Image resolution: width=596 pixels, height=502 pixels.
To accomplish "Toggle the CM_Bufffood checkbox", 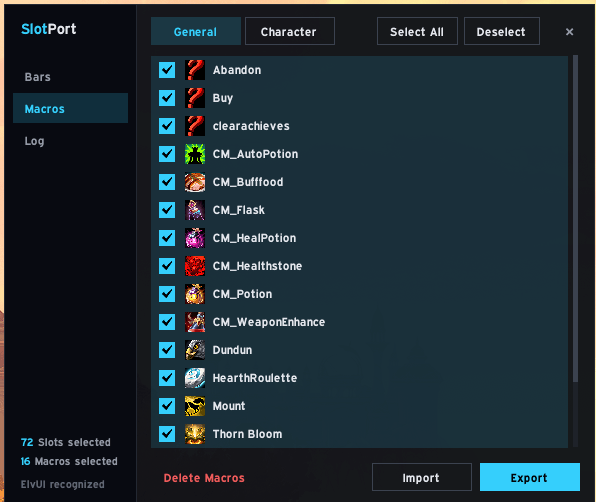I will (x=167, y=182).
